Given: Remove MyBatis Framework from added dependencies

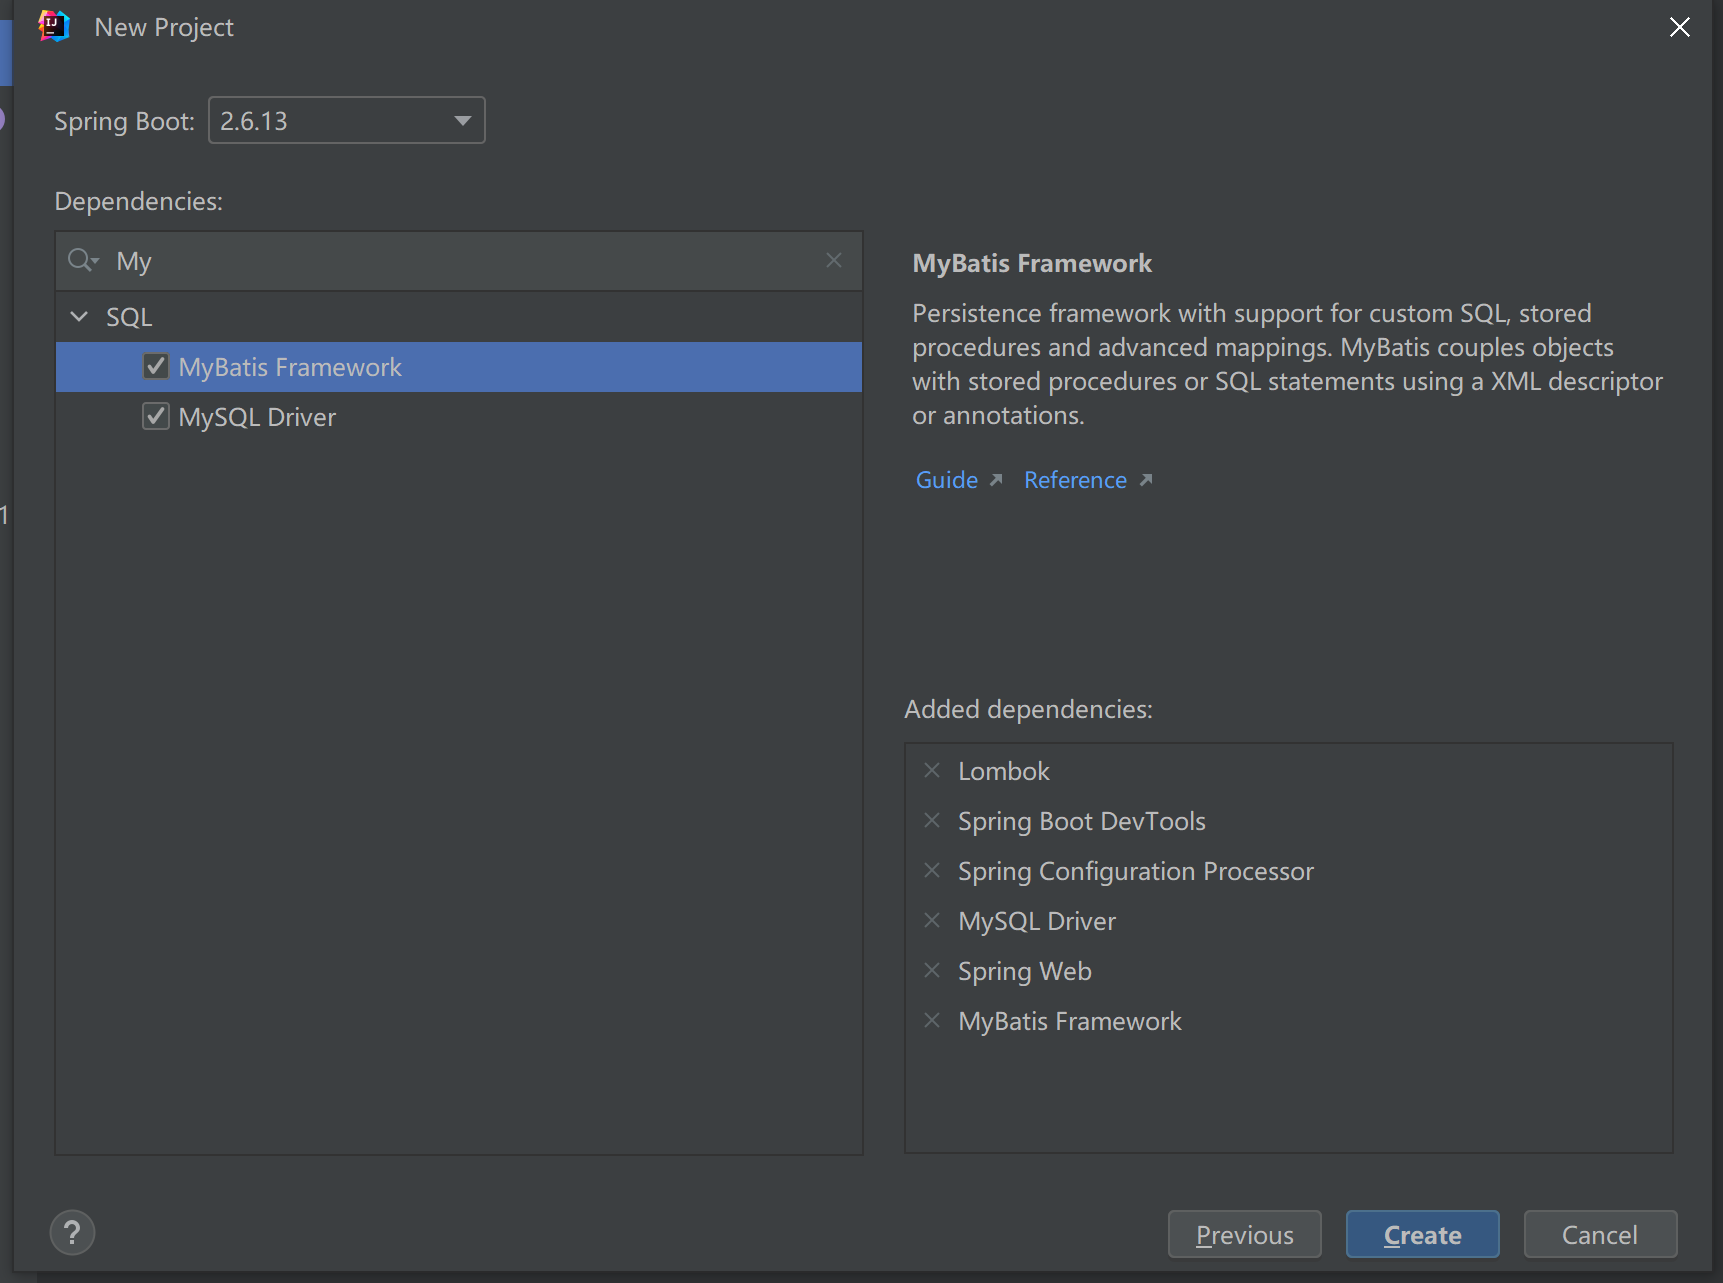Looking at the screenshot, I should coord(932,1020).
